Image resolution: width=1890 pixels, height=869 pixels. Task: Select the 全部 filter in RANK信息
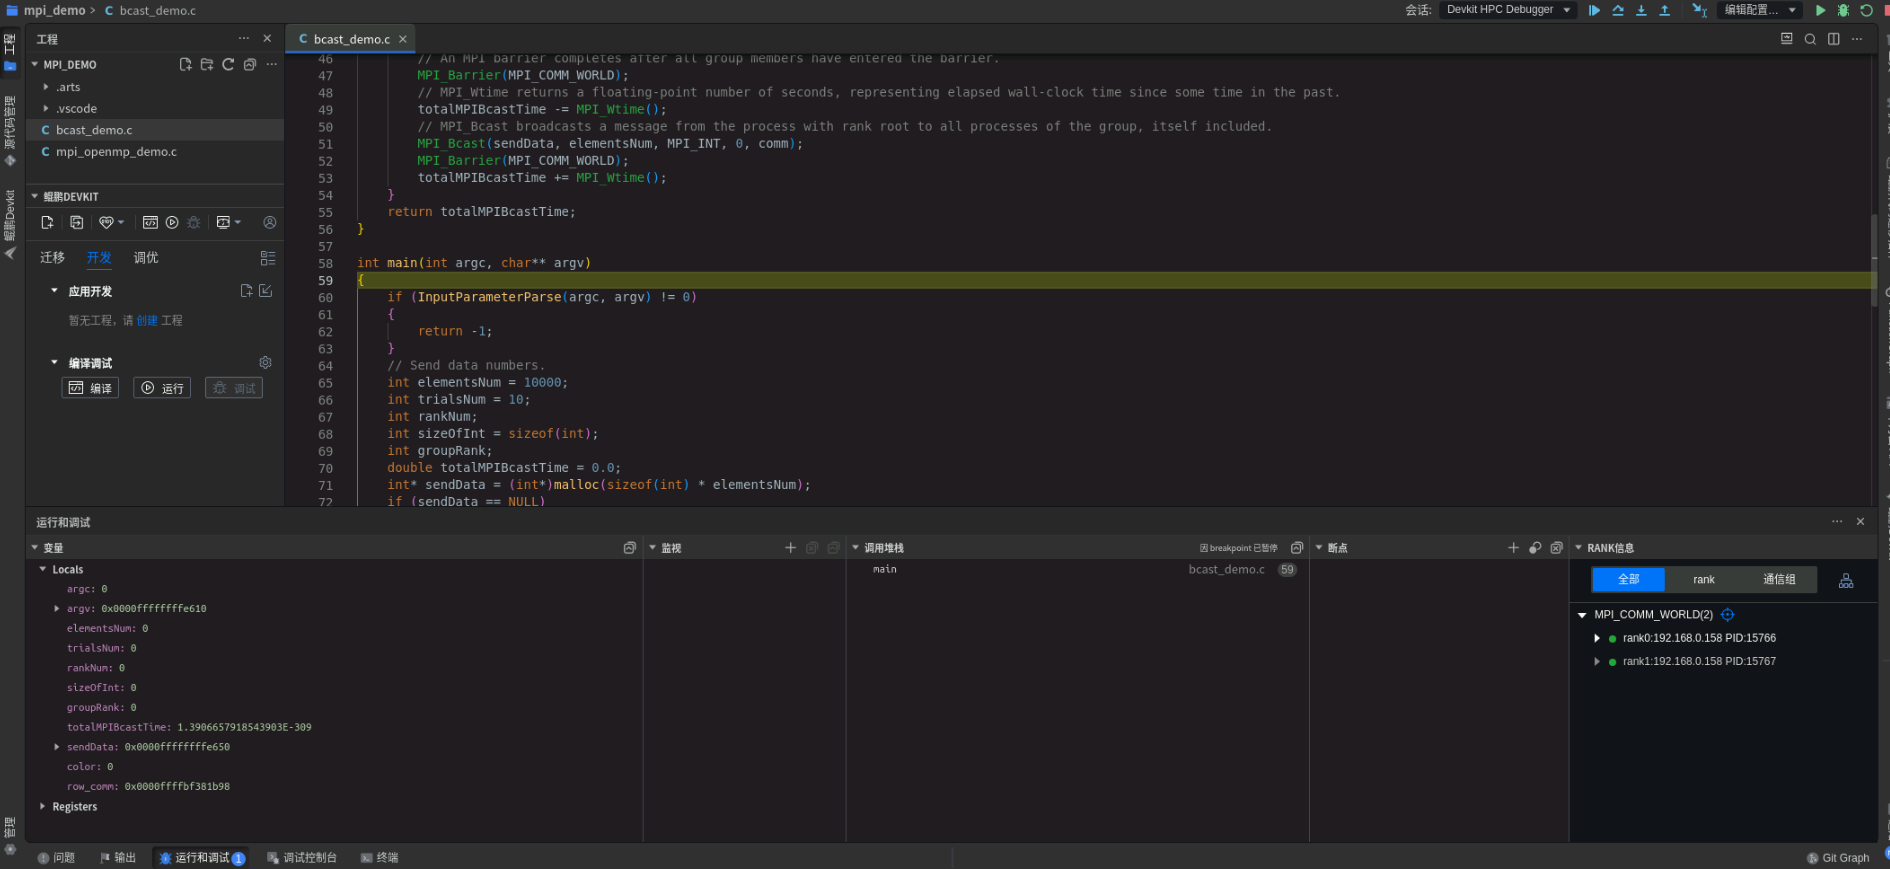[1628, 580]
